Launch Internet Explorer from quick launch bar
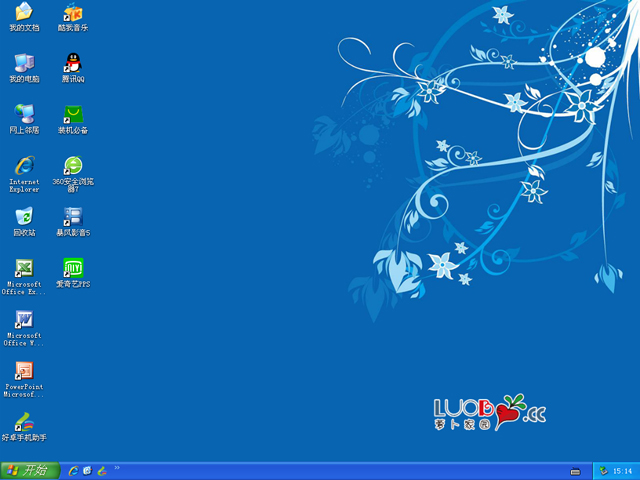This screenshot has height=480, width=640. pyautogui.click(x=73, y=471)
